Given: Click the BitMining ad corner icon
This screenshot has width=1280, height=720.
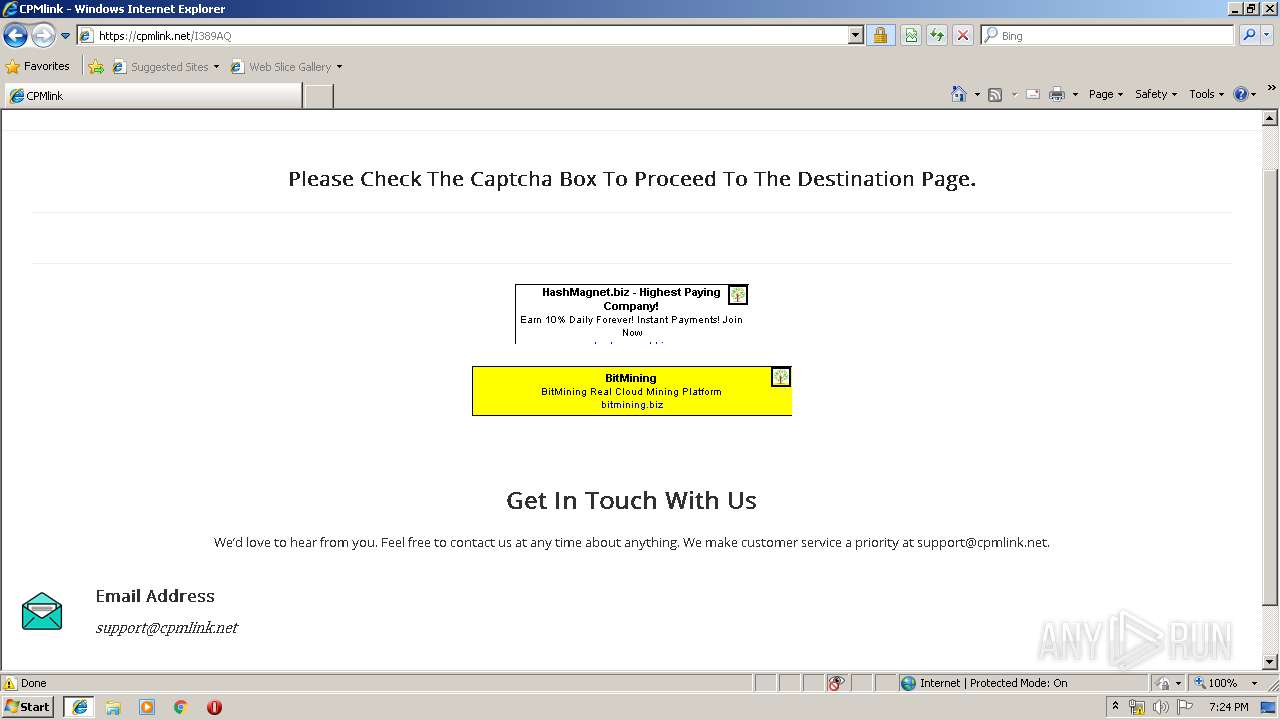Looking at the screenshot, I should point(781,377).
